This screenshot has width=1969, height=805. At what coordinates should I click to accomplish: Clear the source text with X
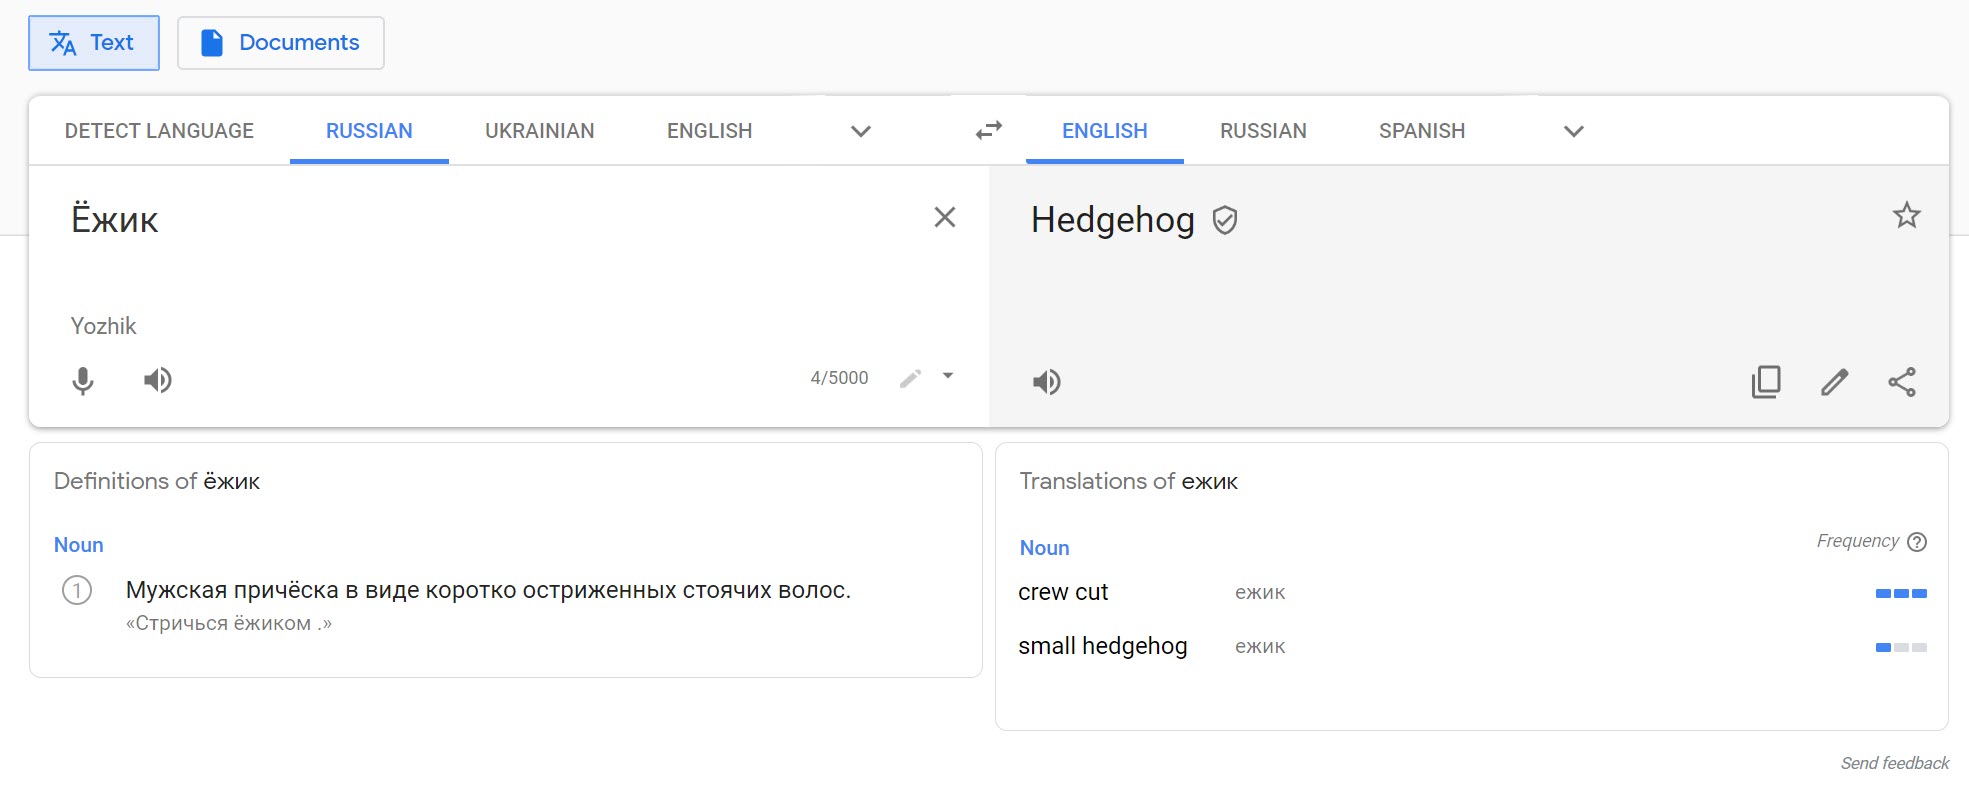click(x=944, y=217)
